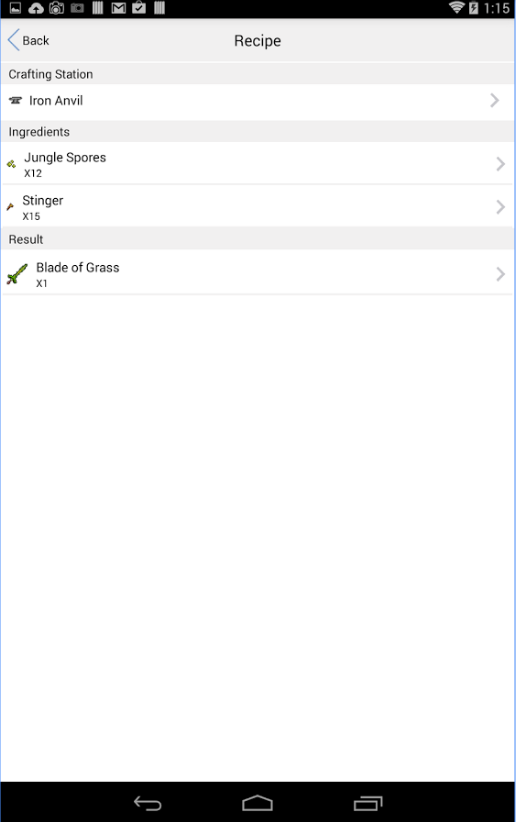Open Stinger row chevron

pos(500,207)
